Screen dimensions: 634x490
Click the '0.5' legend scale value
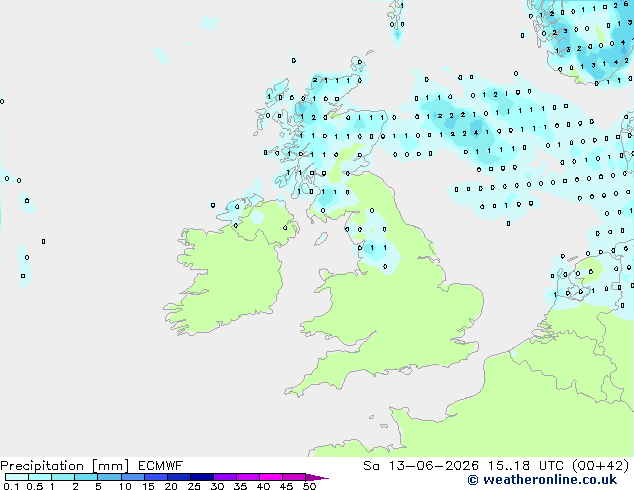(x=35, y=486)
